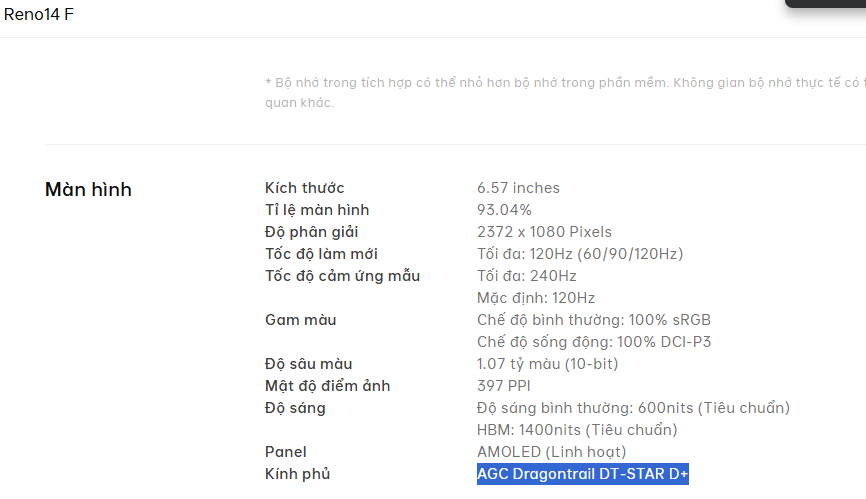
Task: Click the 93.04% value
Action: 504,210
